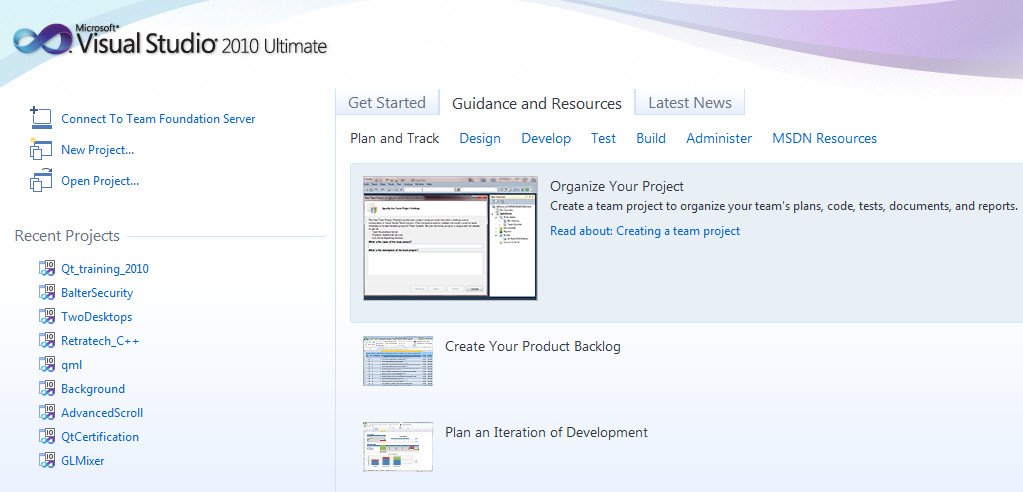Expand the Plan an Iteration of Development item
This screenshot has width=1023, height=492.
pos(546,433)
